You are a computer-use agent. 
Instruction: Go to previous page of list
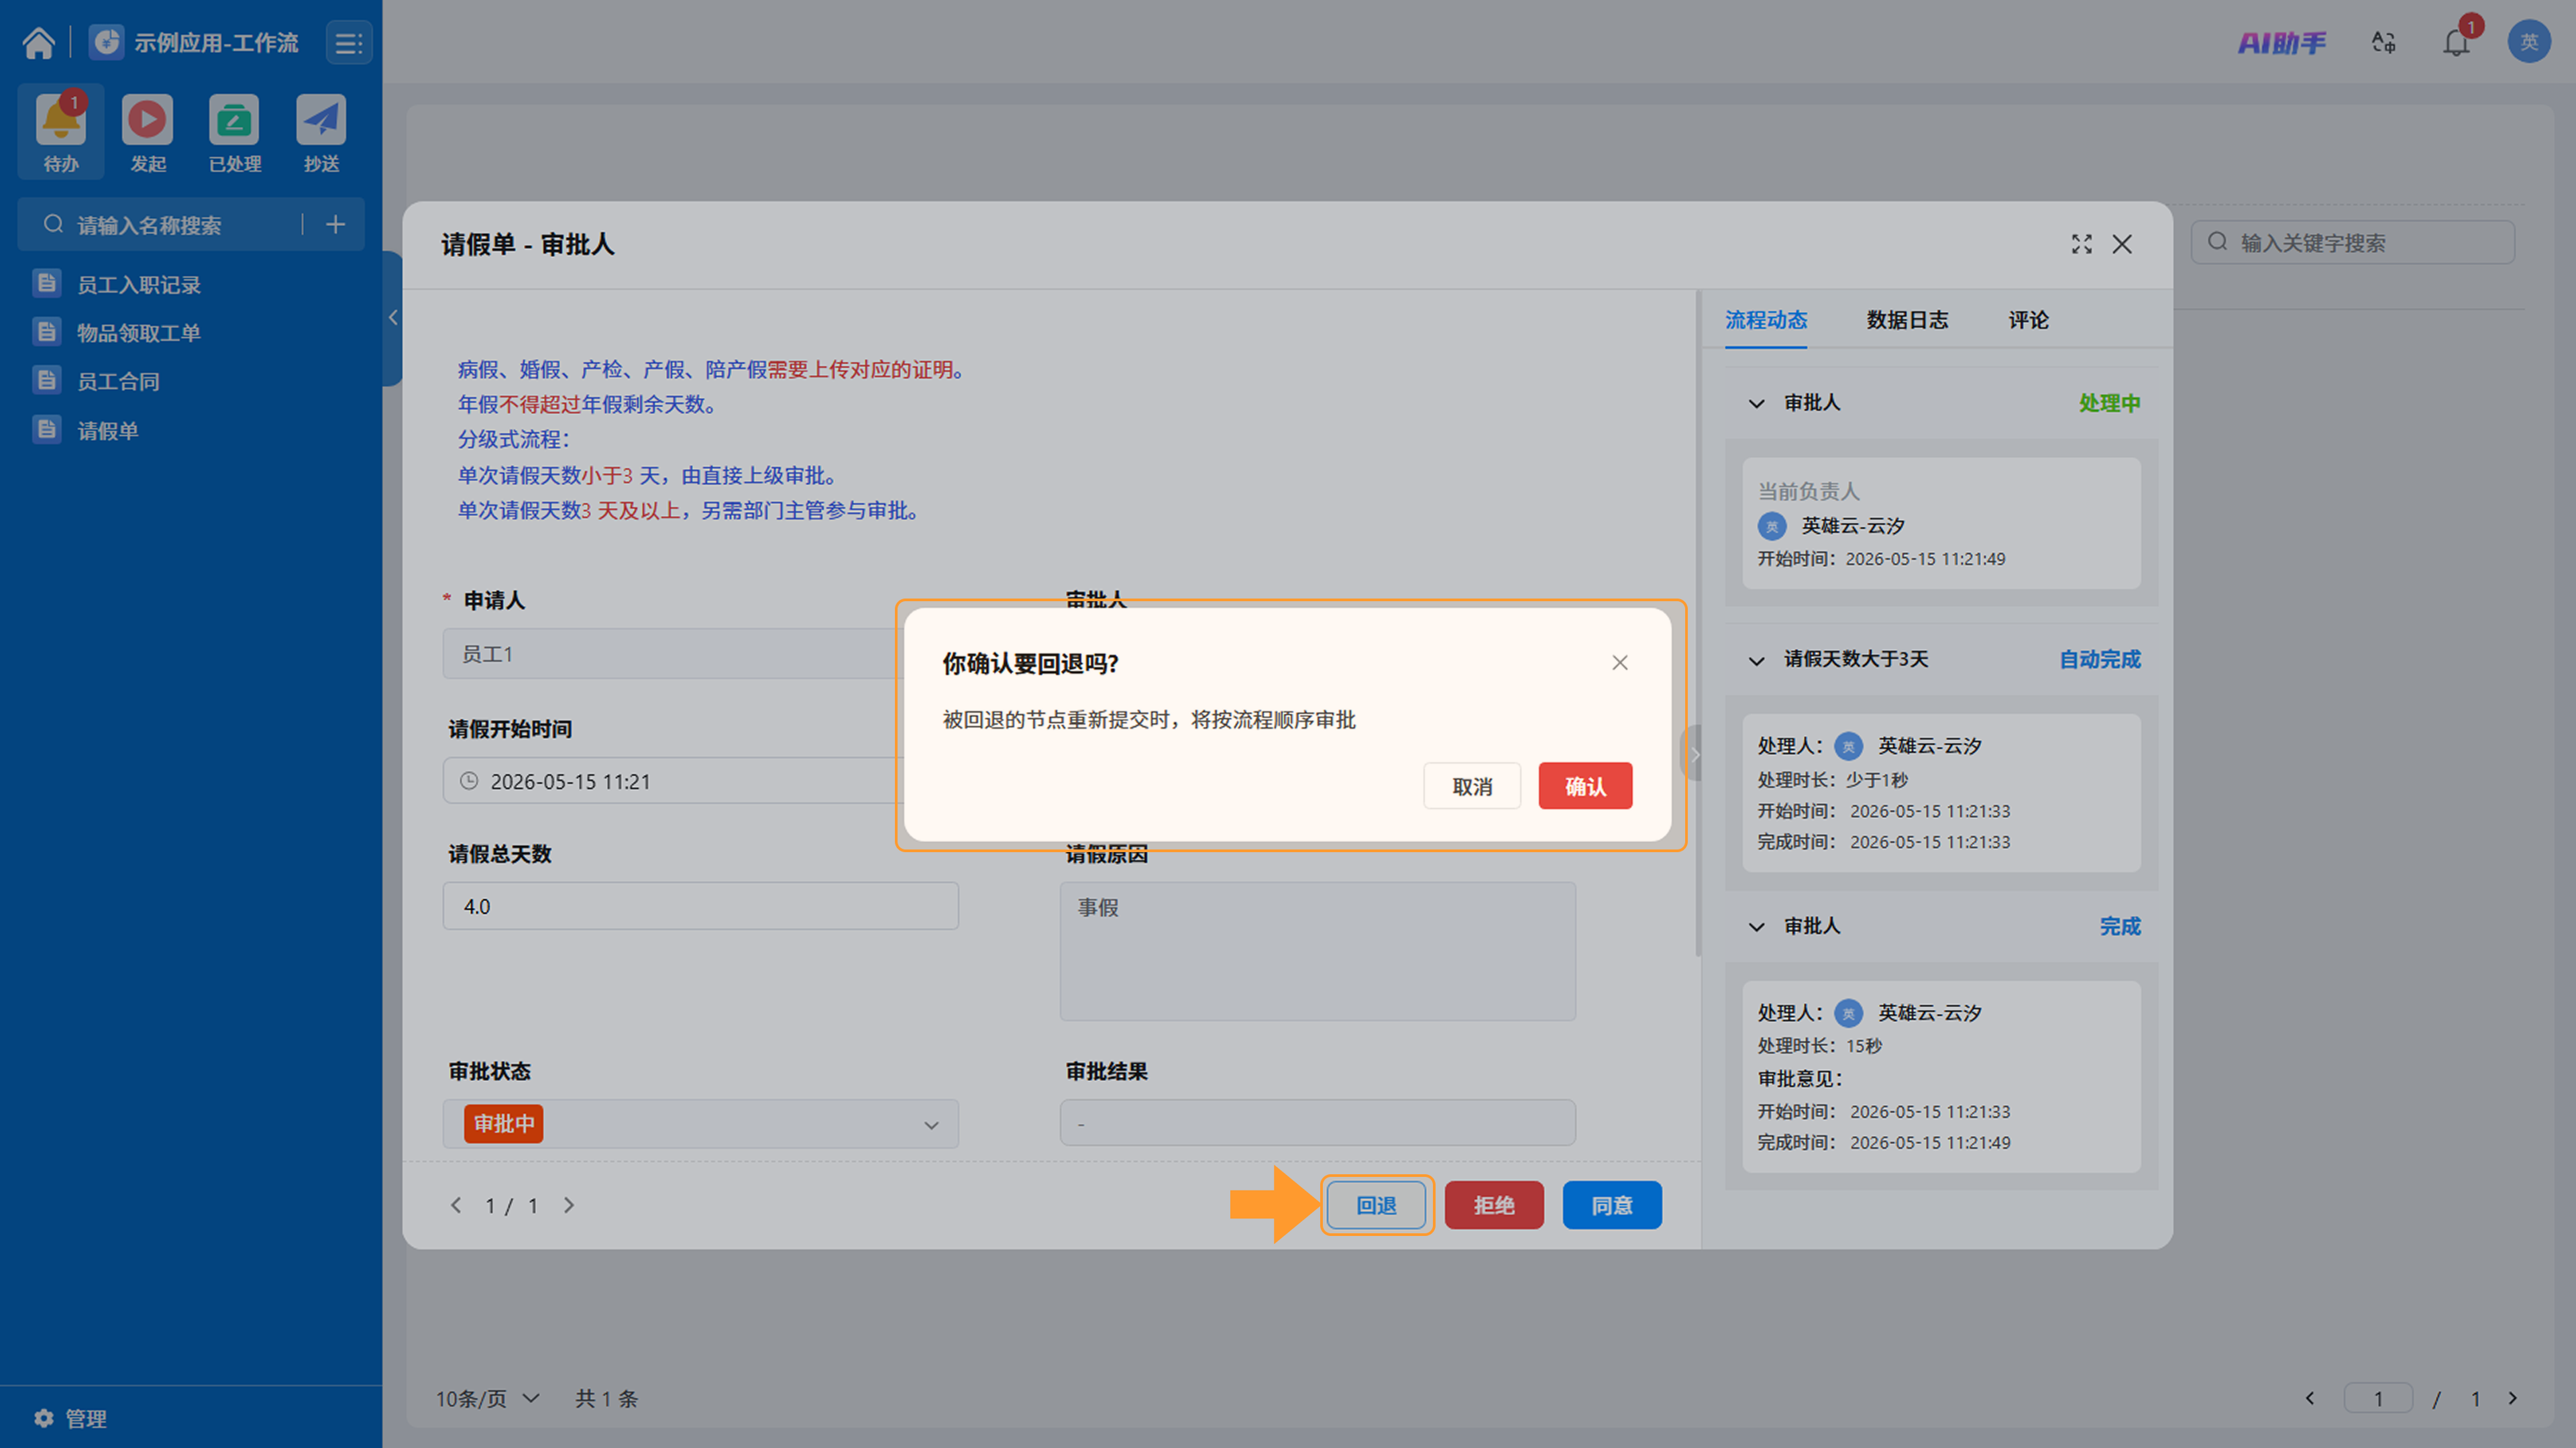[x=2310, y=1398]
